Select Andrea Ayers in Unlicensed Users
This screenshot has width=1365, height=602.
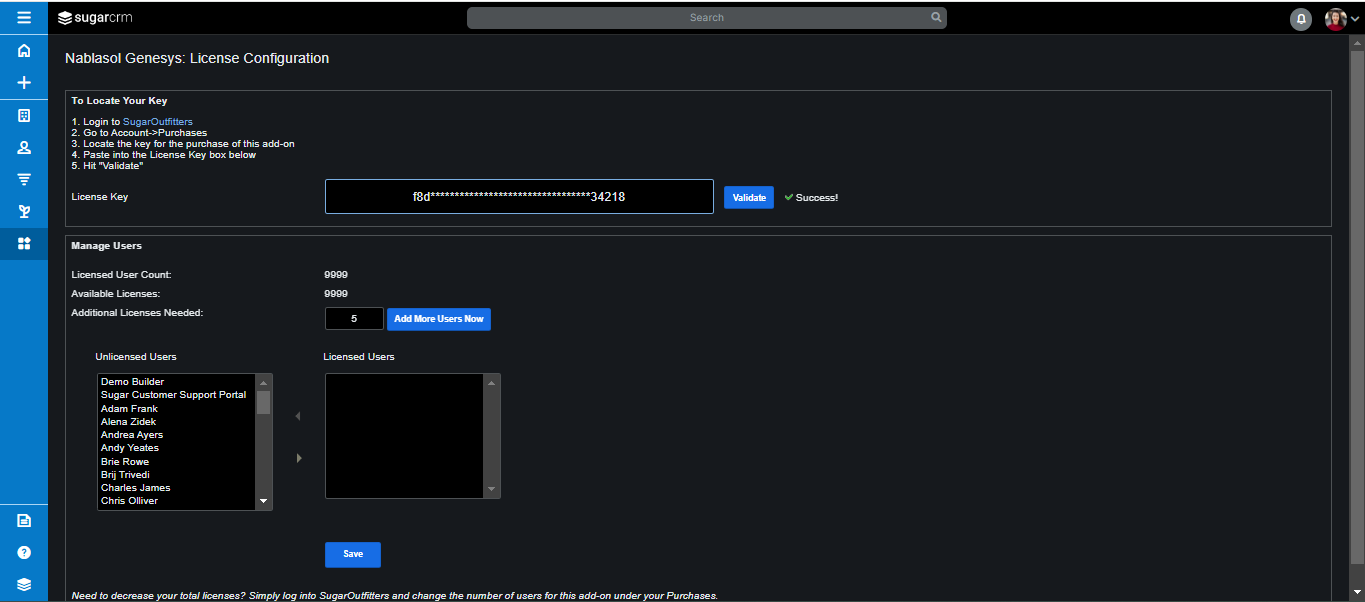(177, 435)
